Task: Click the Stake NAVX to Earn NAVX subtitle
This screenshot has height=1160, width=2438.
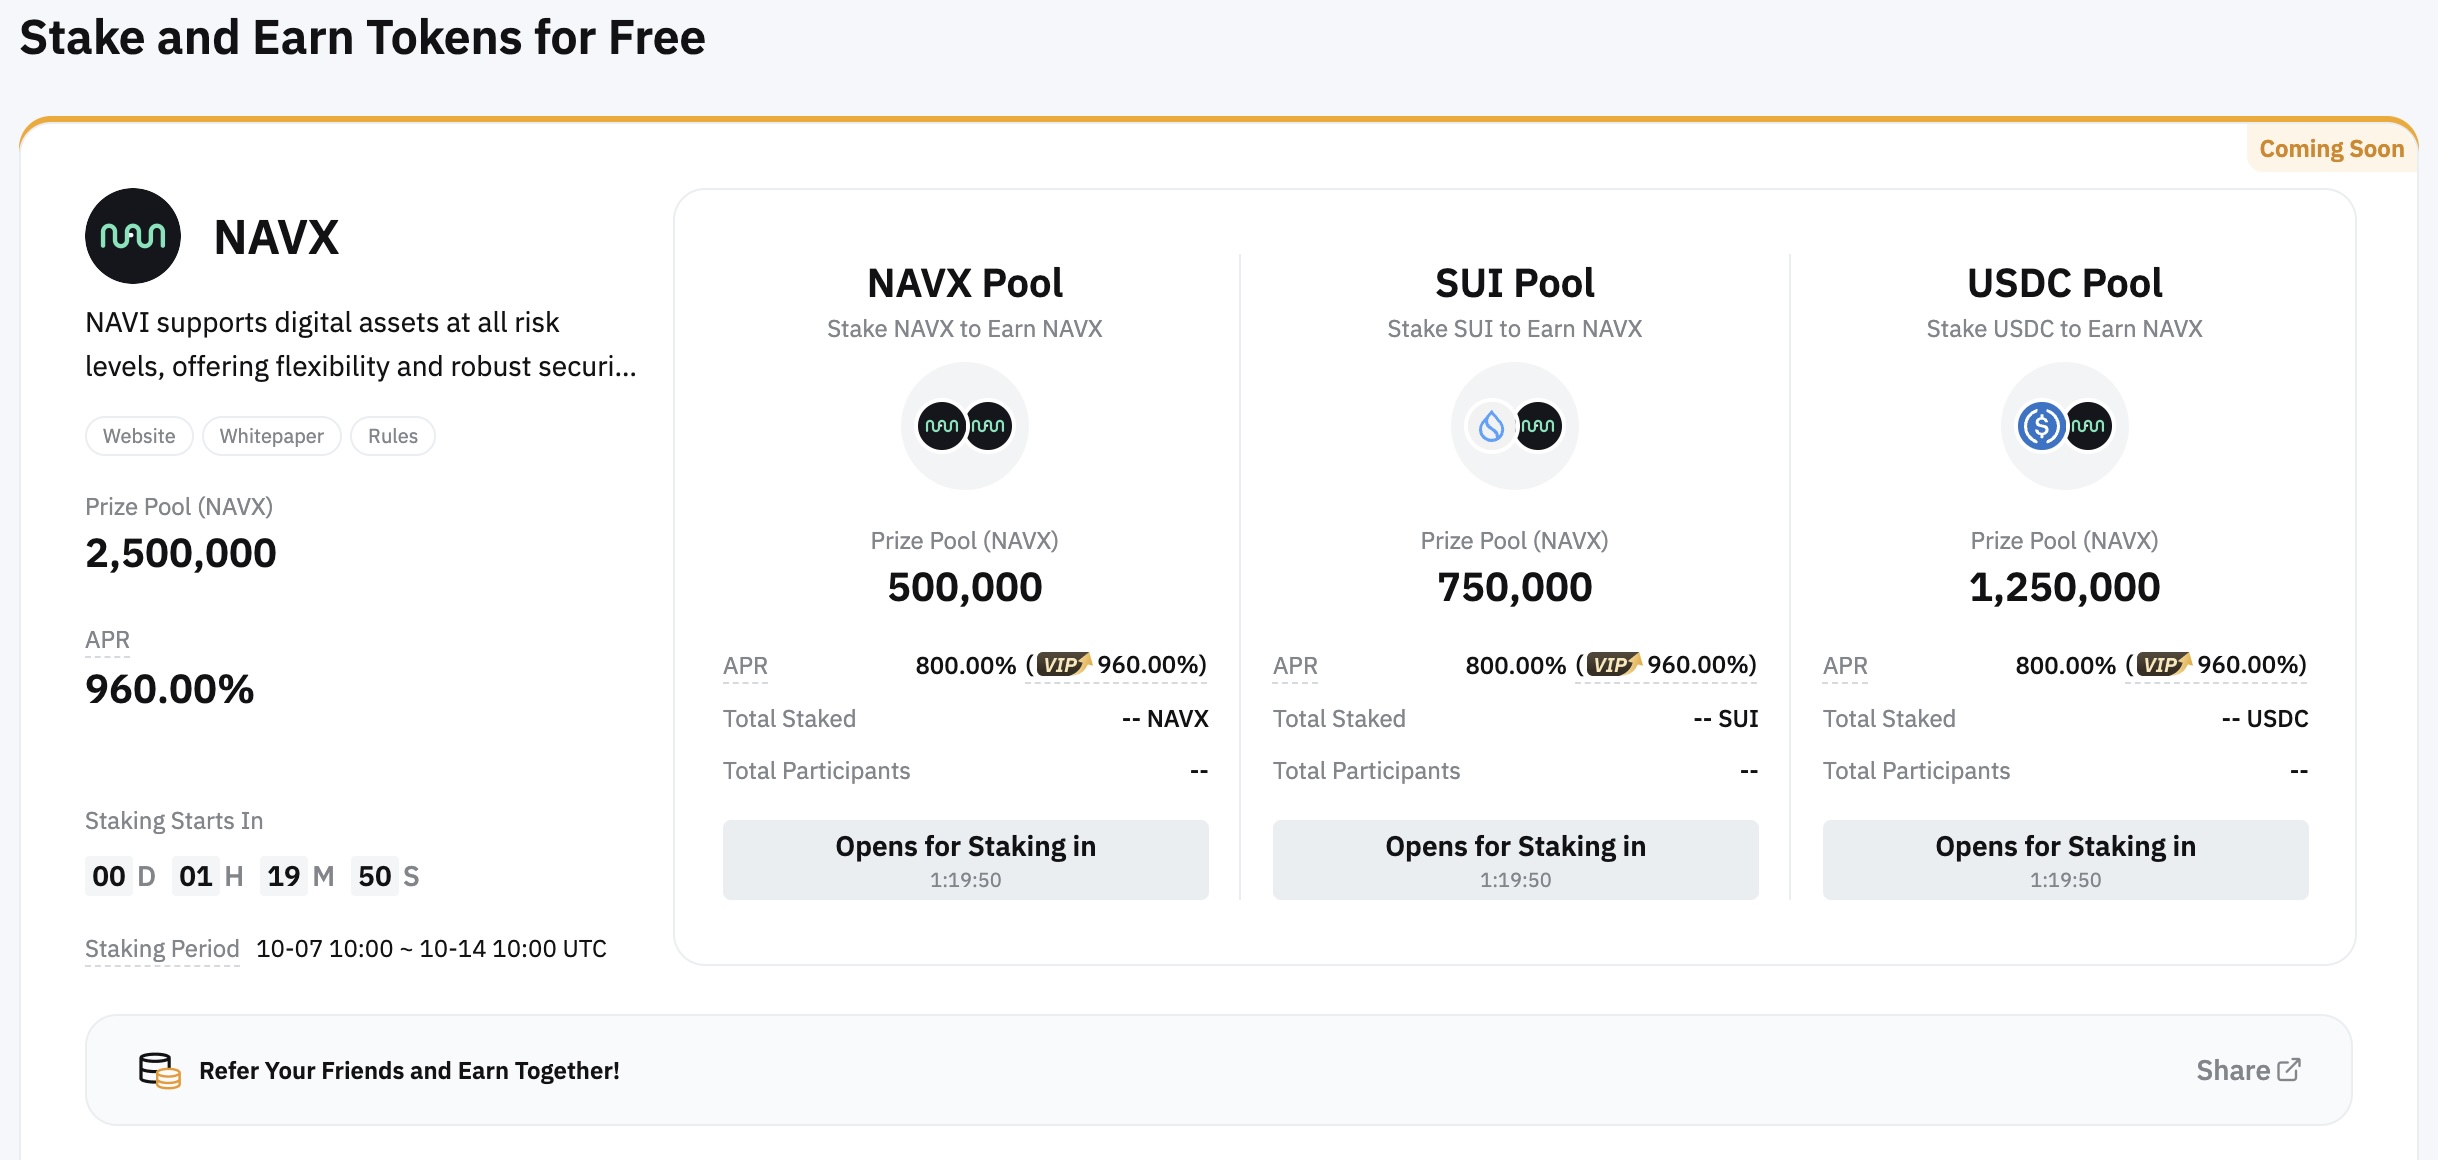Action: tap(965, 329)
